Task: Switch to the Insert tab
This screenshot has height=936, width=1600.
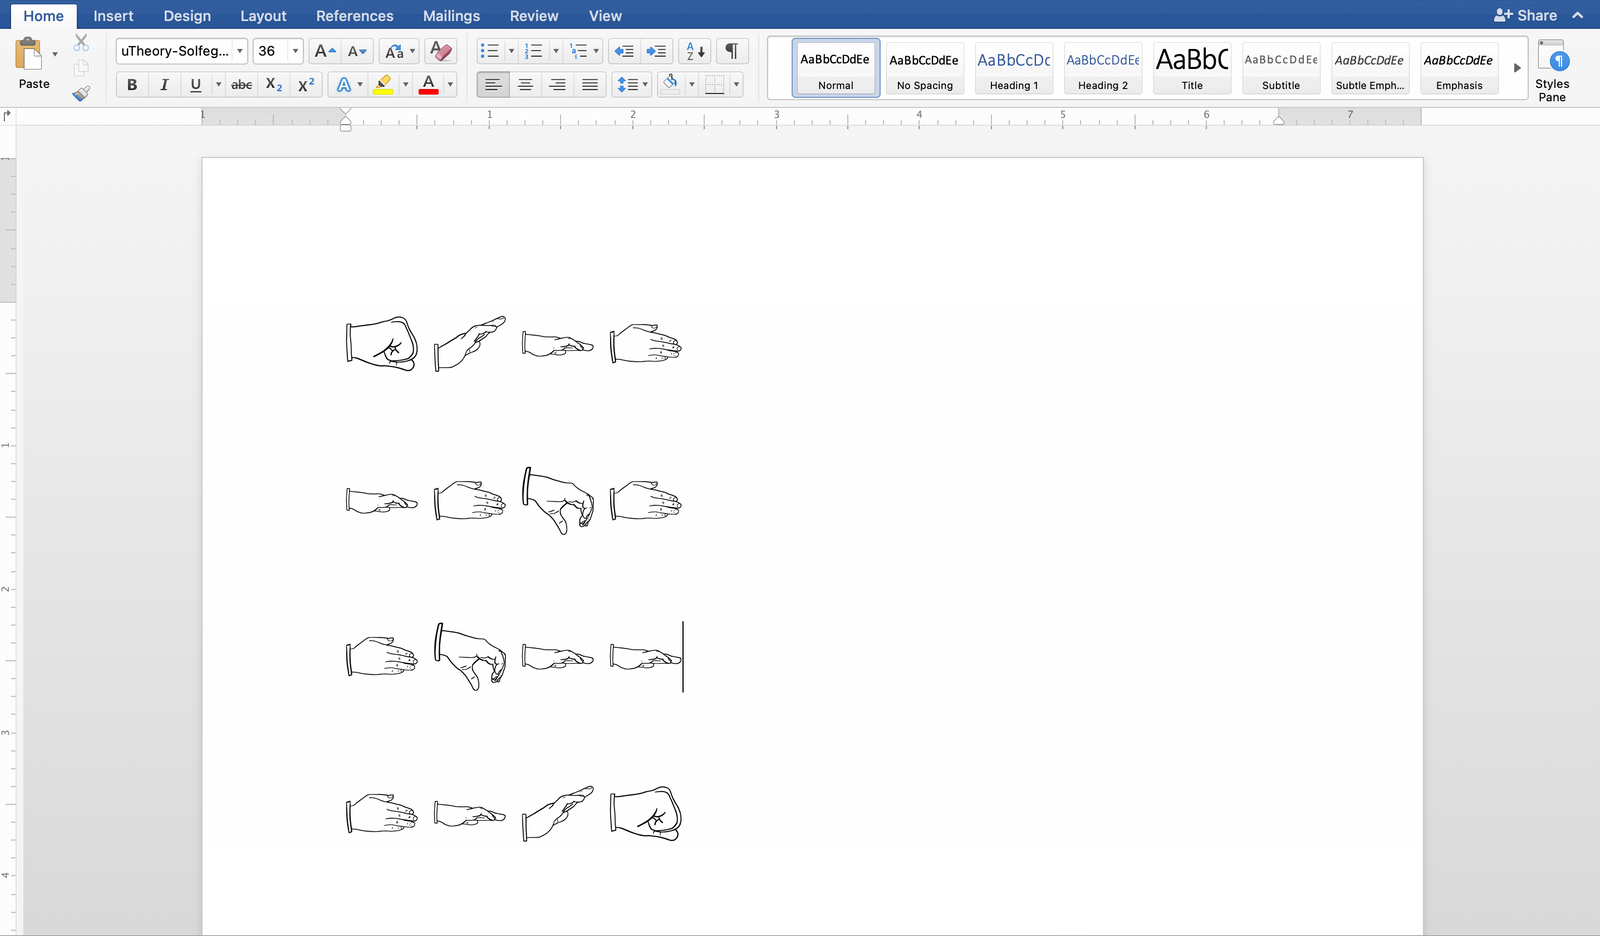Action: [x=113, y=16]
